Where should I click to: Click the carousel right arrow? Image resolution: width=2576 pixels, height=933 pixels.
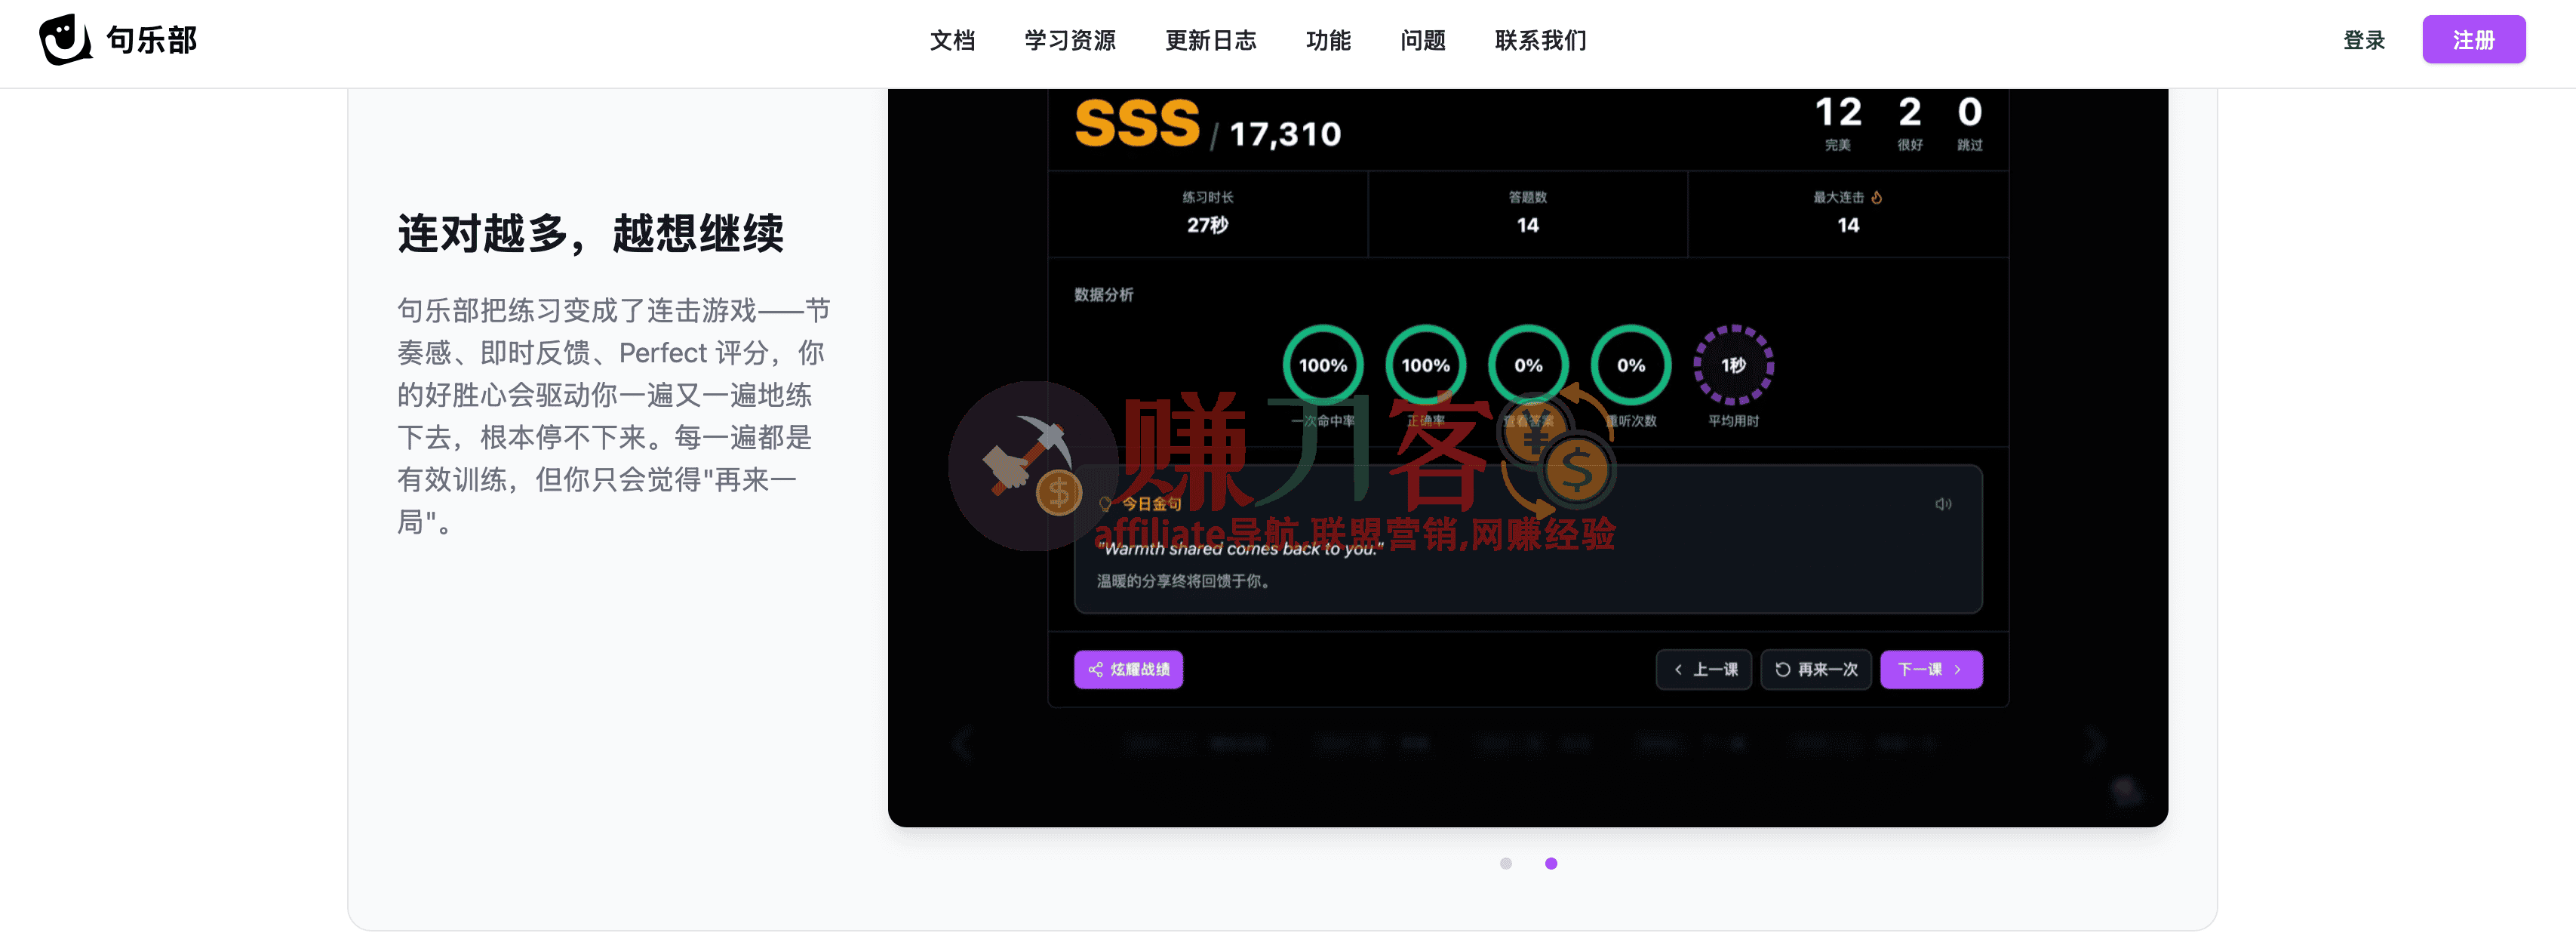(2096, 743)
